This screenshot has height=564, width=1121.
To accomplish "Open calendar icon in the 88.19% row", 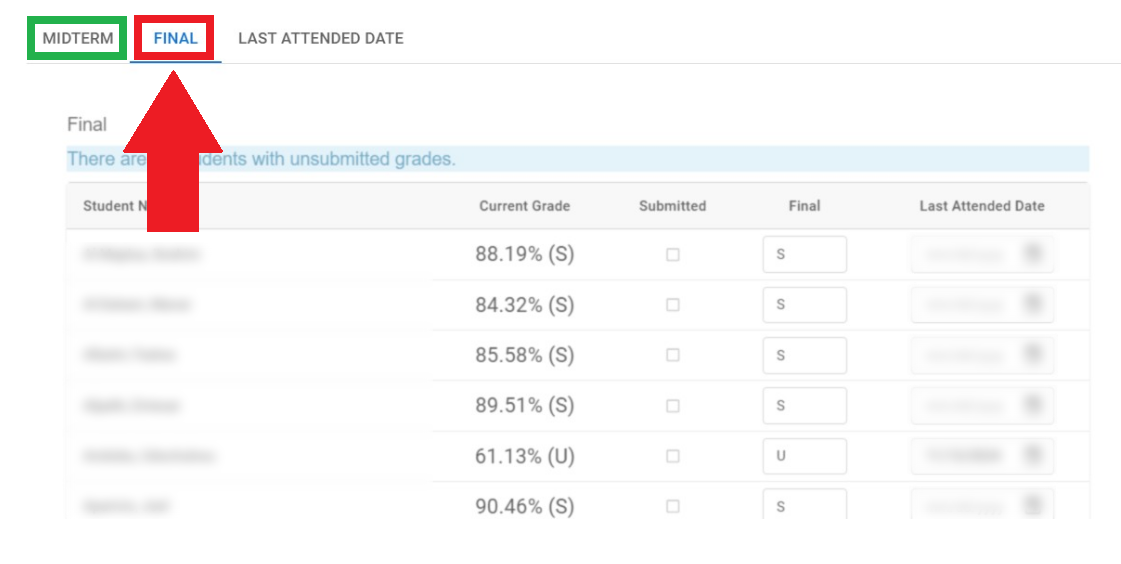I will [x=1032, y=253].
